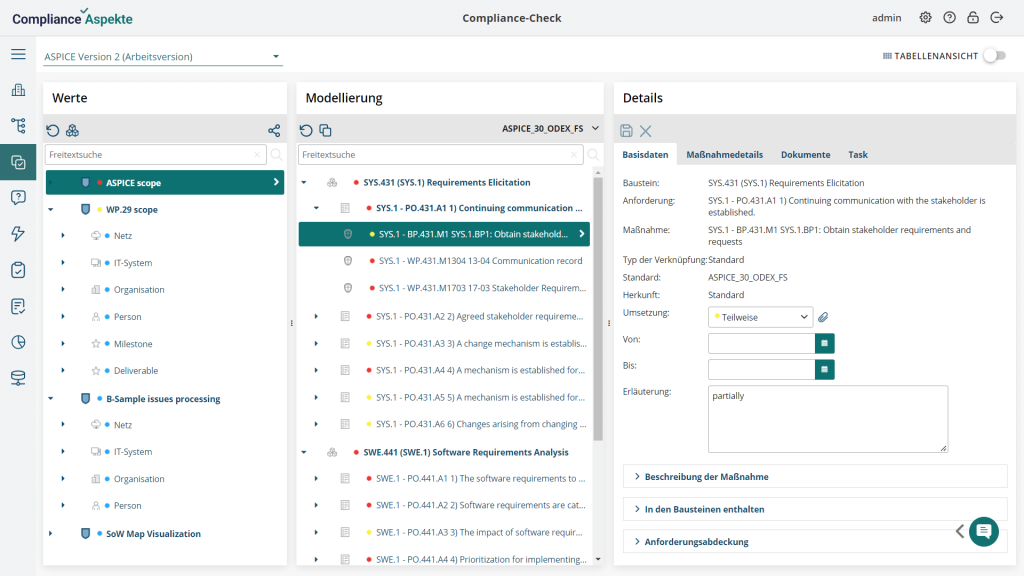Click the copy icon in the Modellierung panel
This screenshot has height=576, width=1024.
(324, 130)
